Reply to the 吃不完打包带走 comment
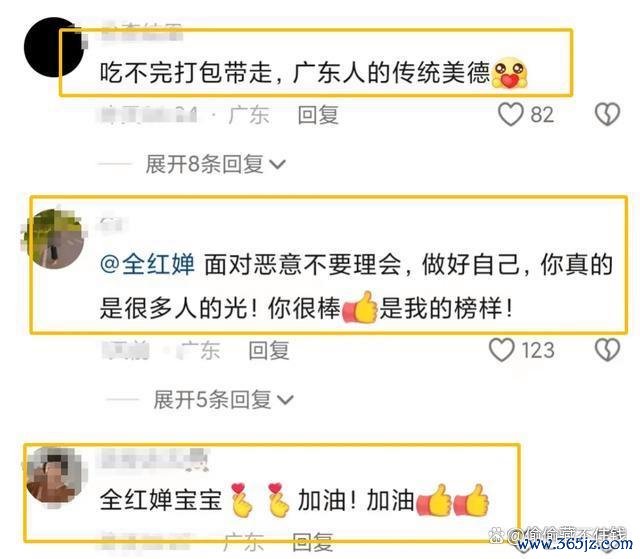 pyautogui.click(x=318, y=115)
